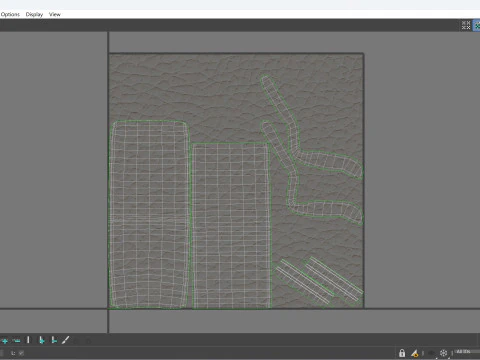Click the cyan plus with vertical line icon

42,340
